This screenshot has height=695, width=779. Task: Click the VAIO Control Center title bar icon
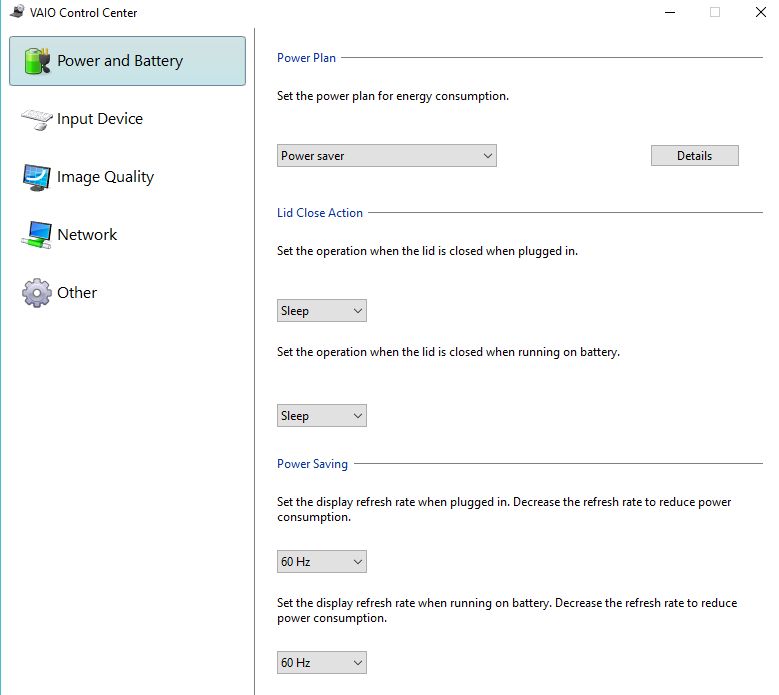coord(17,11)
